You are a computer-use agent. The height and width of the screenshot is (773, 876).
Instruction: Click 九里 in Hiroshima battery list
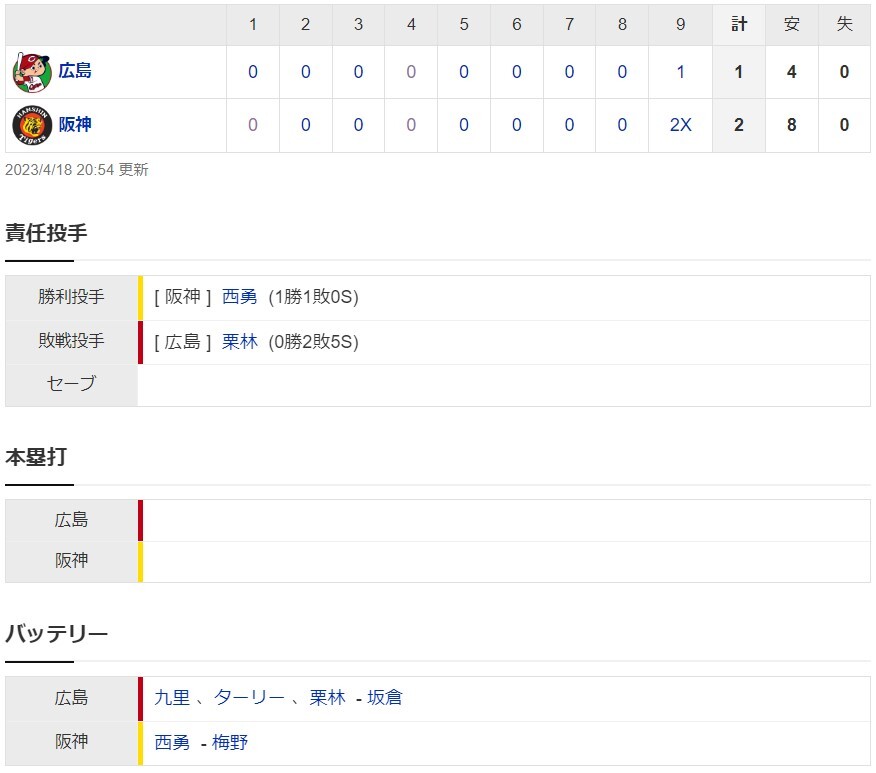[172, 698]
